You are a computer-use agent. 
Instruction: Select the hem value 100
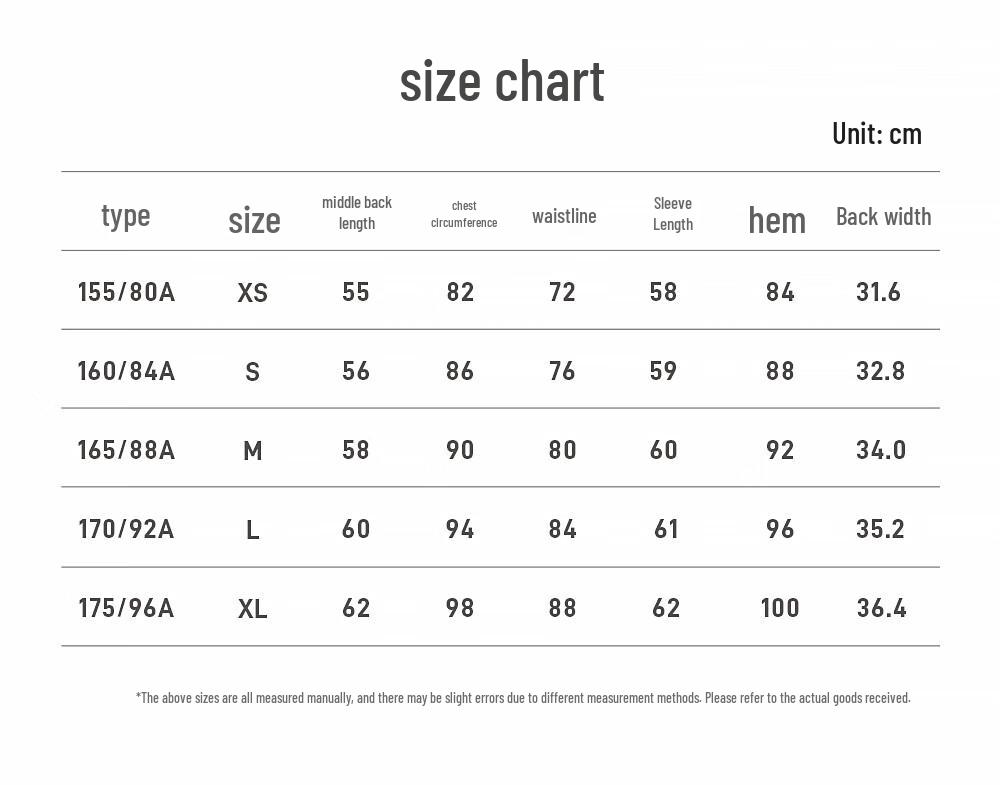[780, 608]
